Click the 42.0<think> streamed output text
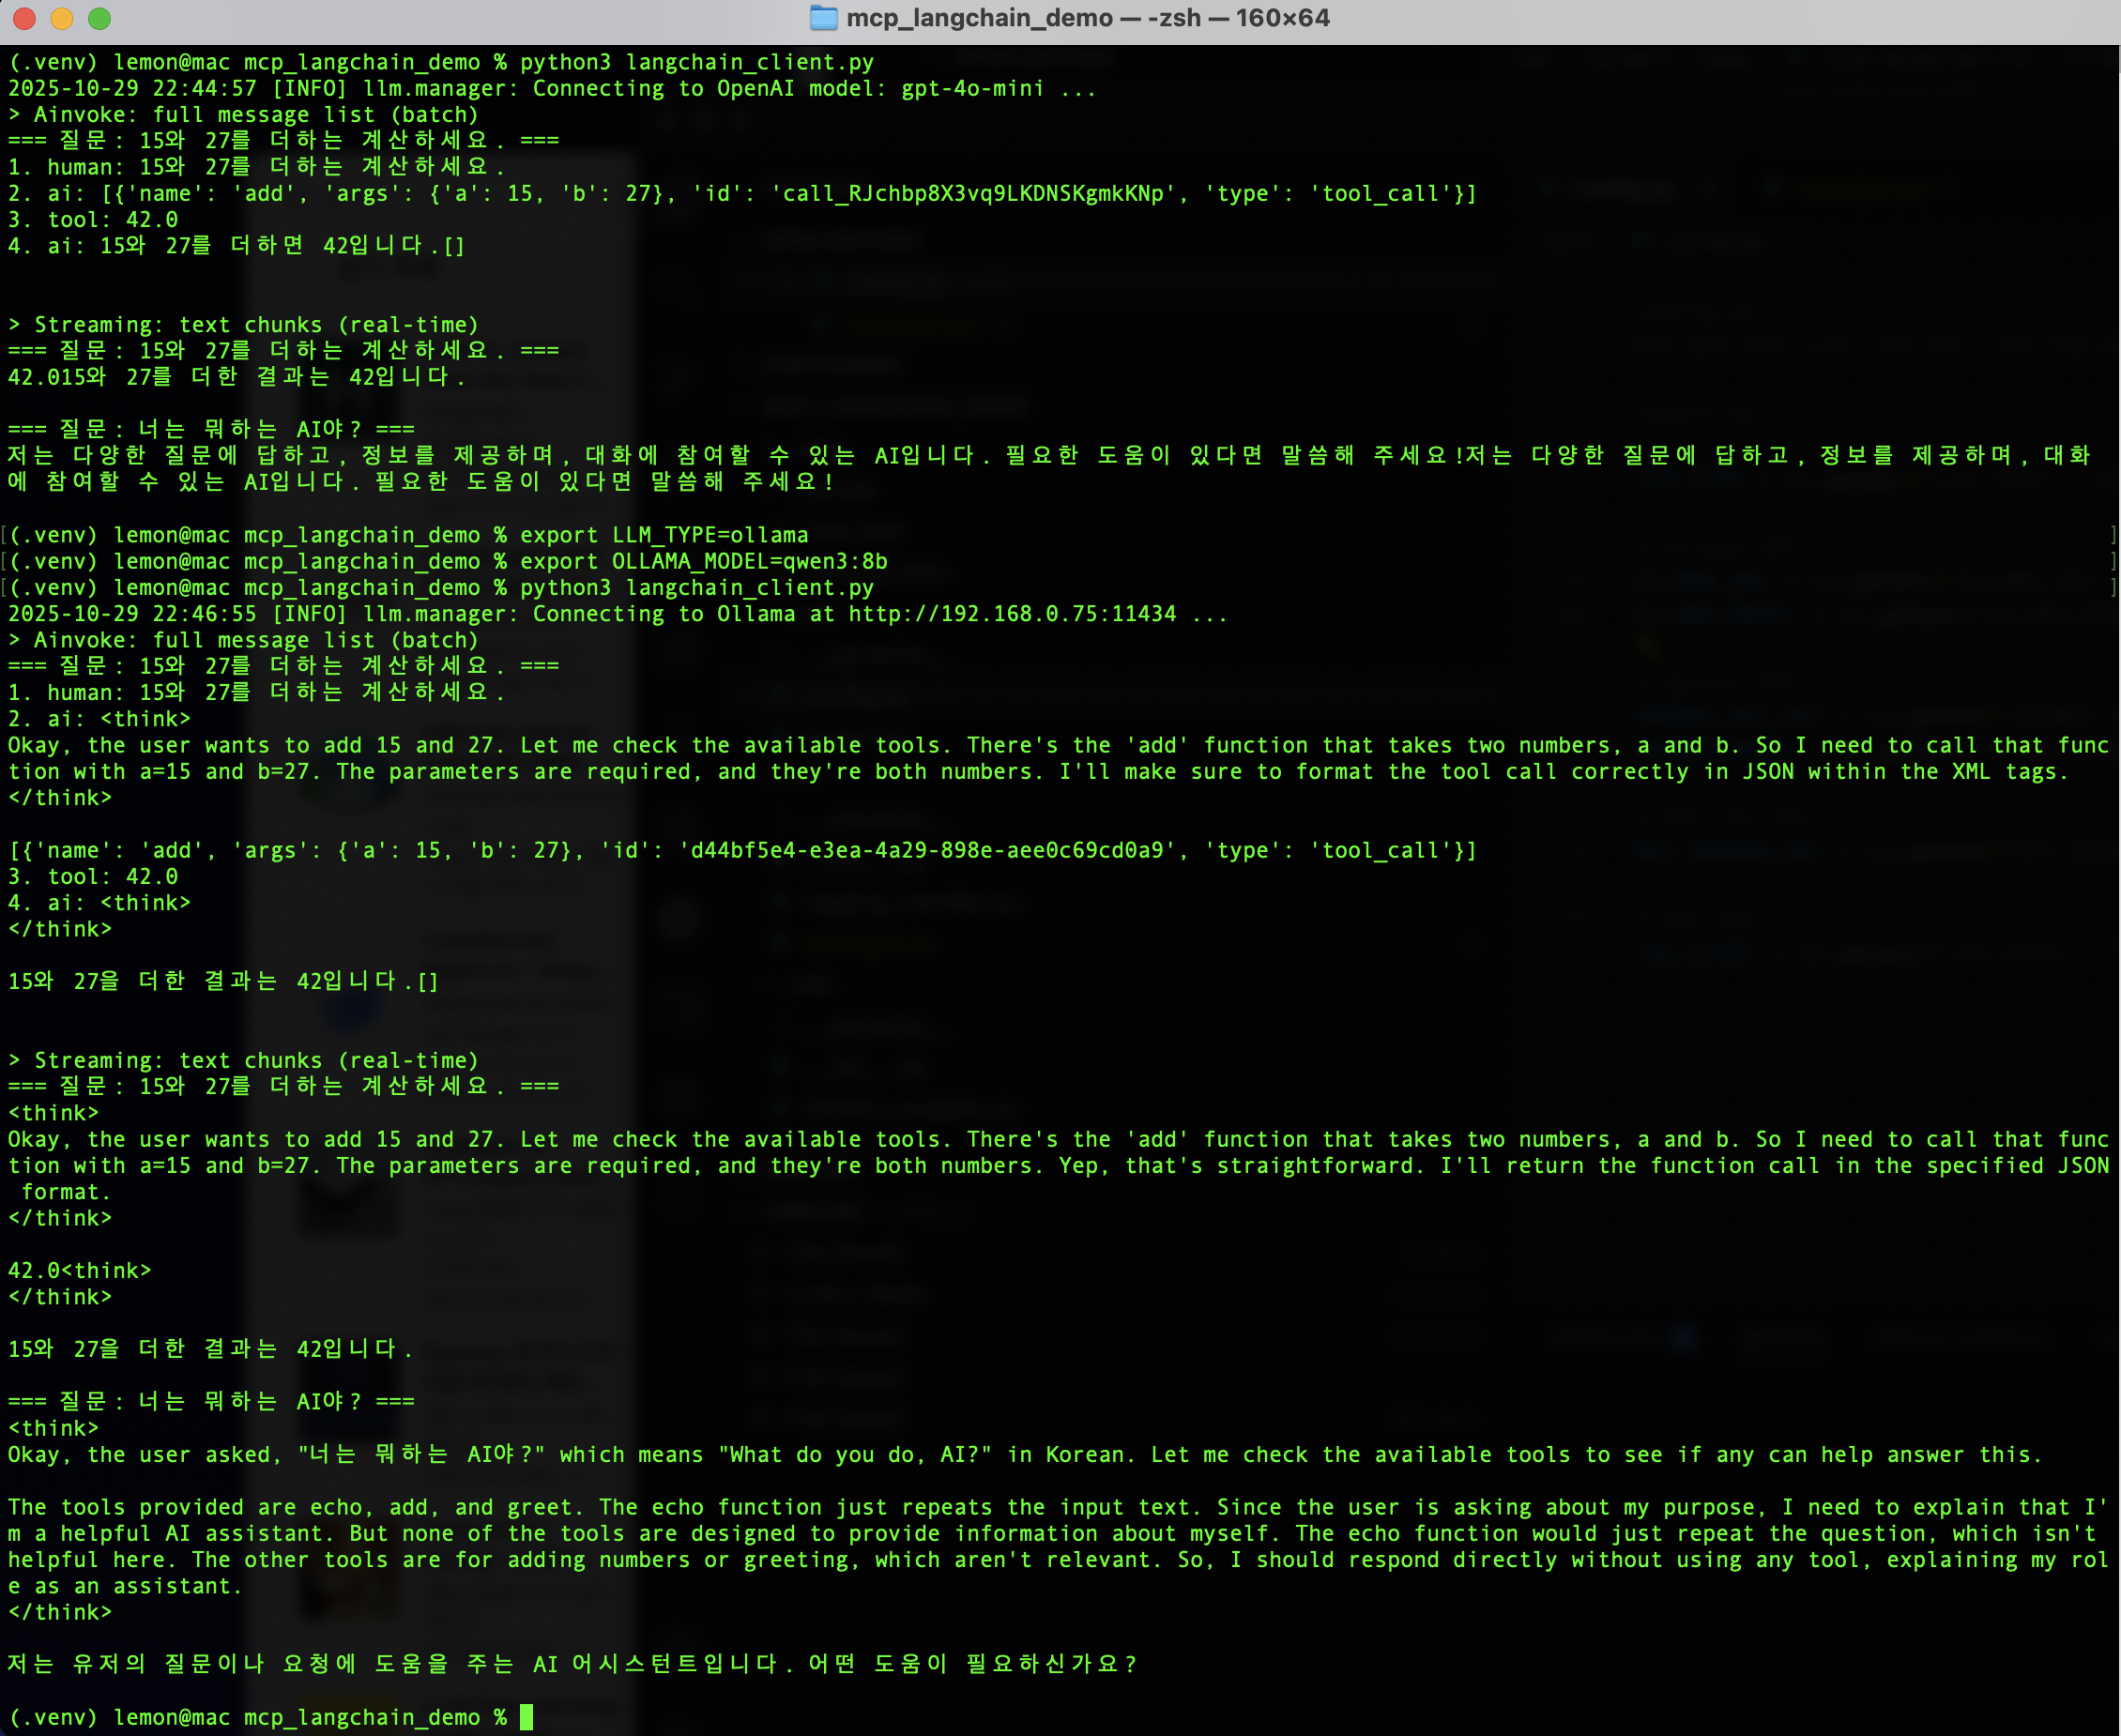Viewport: 2121px width, 1736px height. point(79,1270)
